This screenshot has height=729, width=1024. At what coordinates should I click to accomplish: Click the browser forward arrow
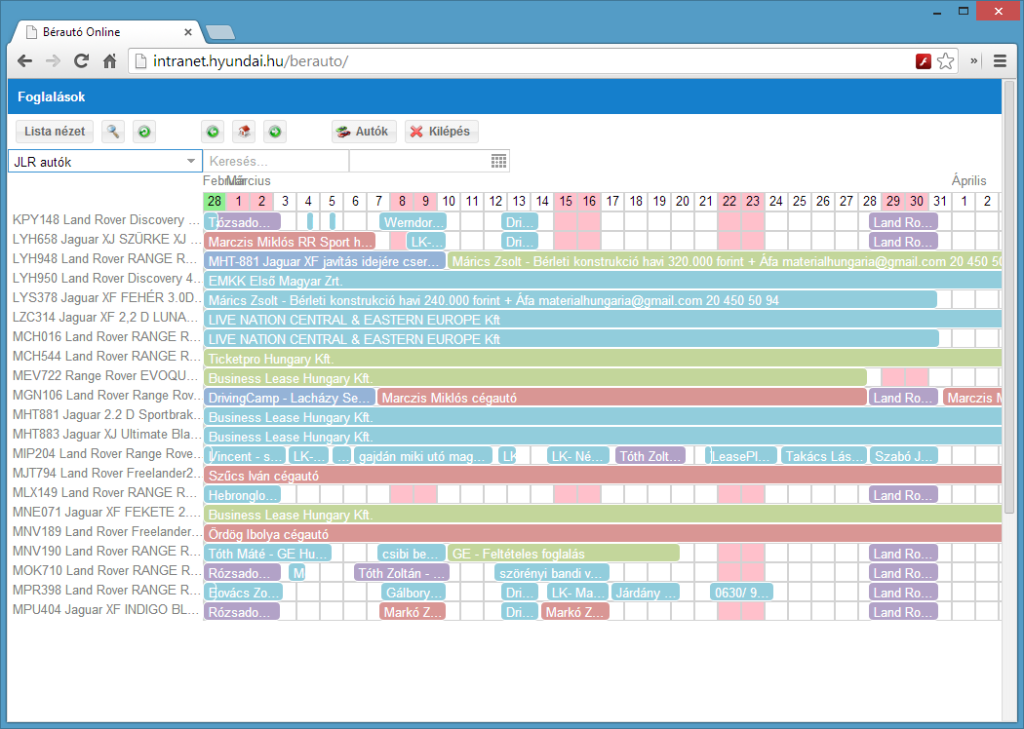[x=53, y=61]
